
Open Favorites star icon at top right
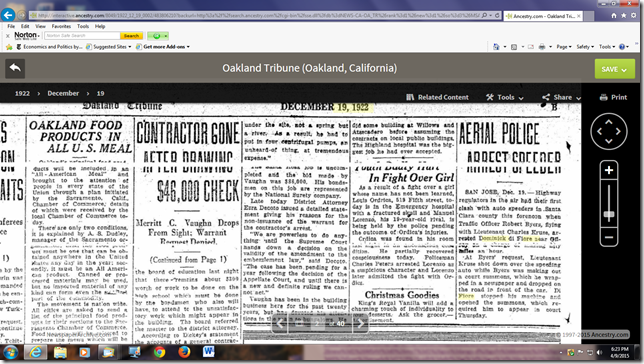coord(623,15)
